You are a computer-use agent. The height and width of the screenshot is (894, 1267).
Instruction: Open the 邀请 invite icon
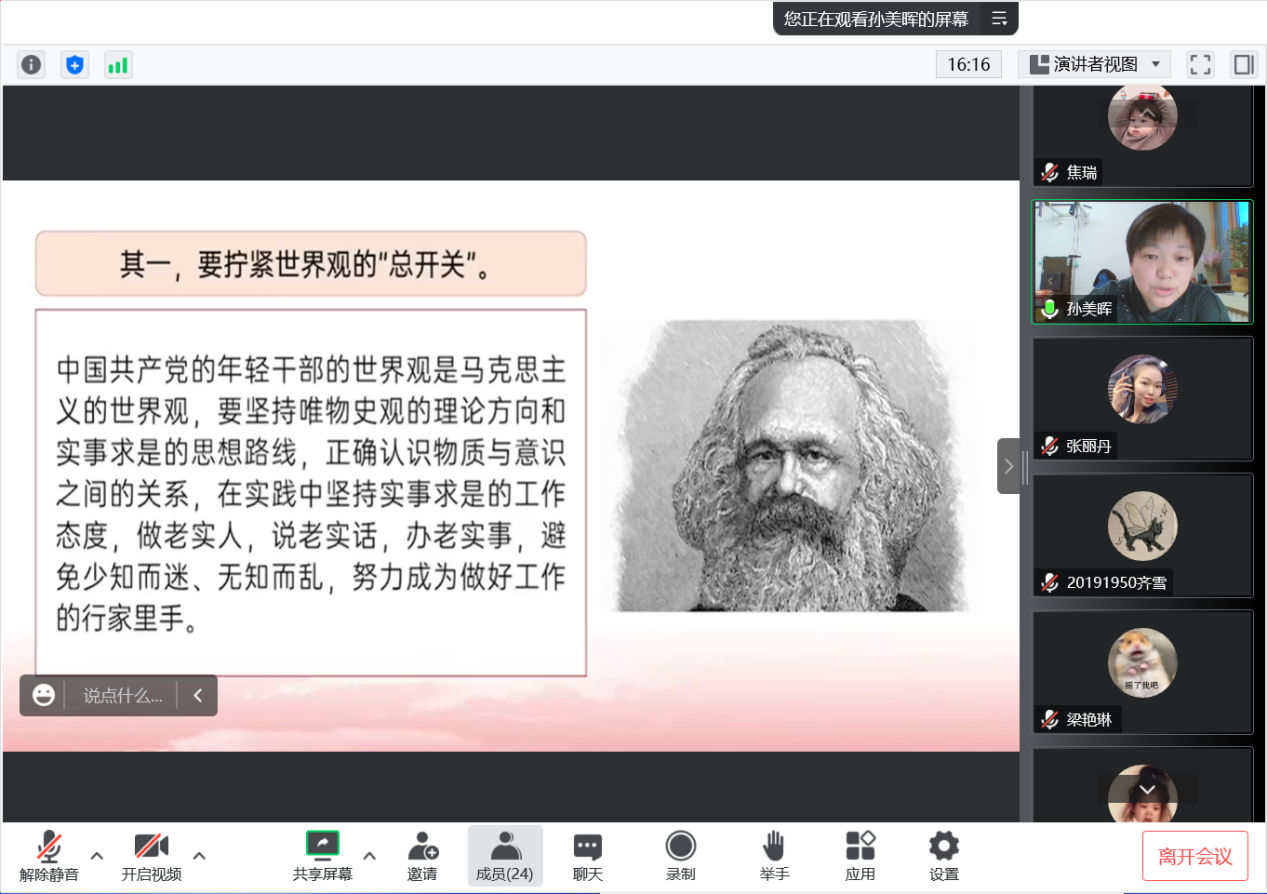coord(422,856)
